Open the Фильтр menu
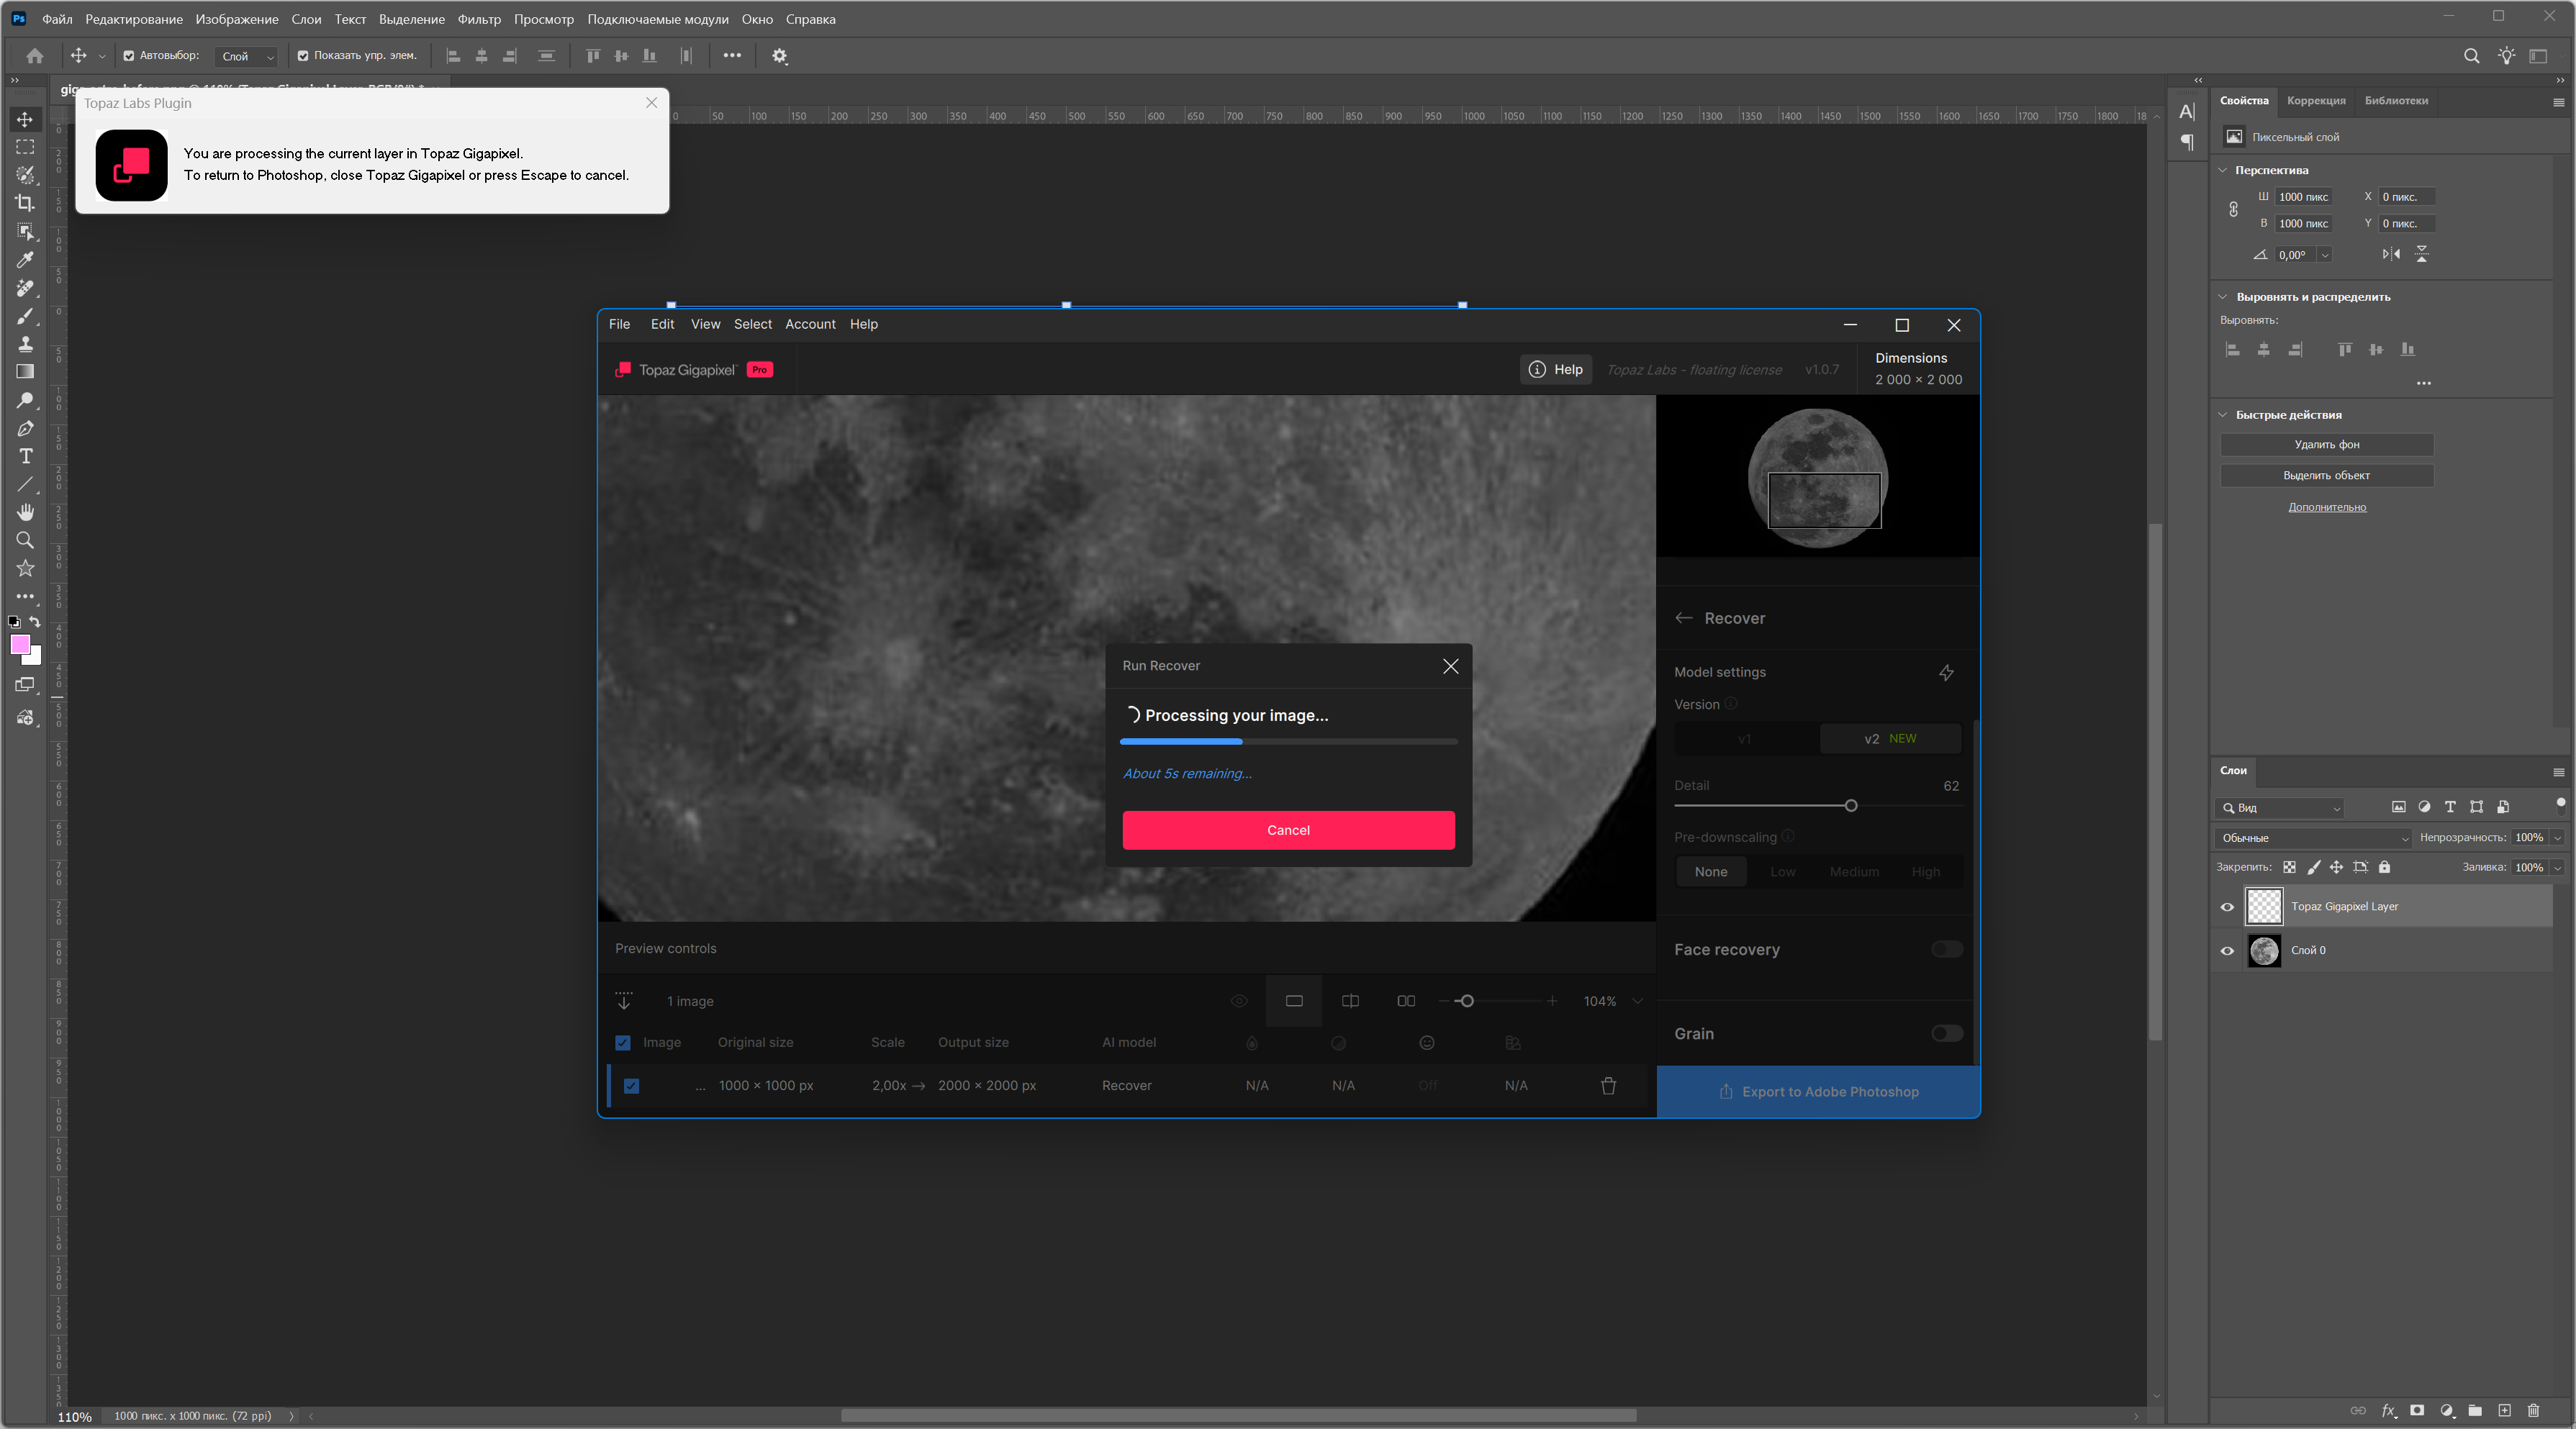This screenshot has height=1429, width=2576. click(x=479, y=19)
